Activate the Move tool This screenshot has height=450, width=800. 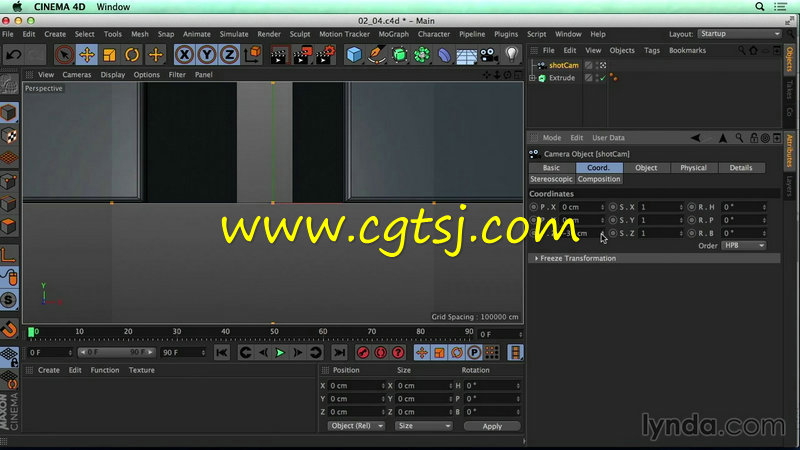tap(87, 55)
